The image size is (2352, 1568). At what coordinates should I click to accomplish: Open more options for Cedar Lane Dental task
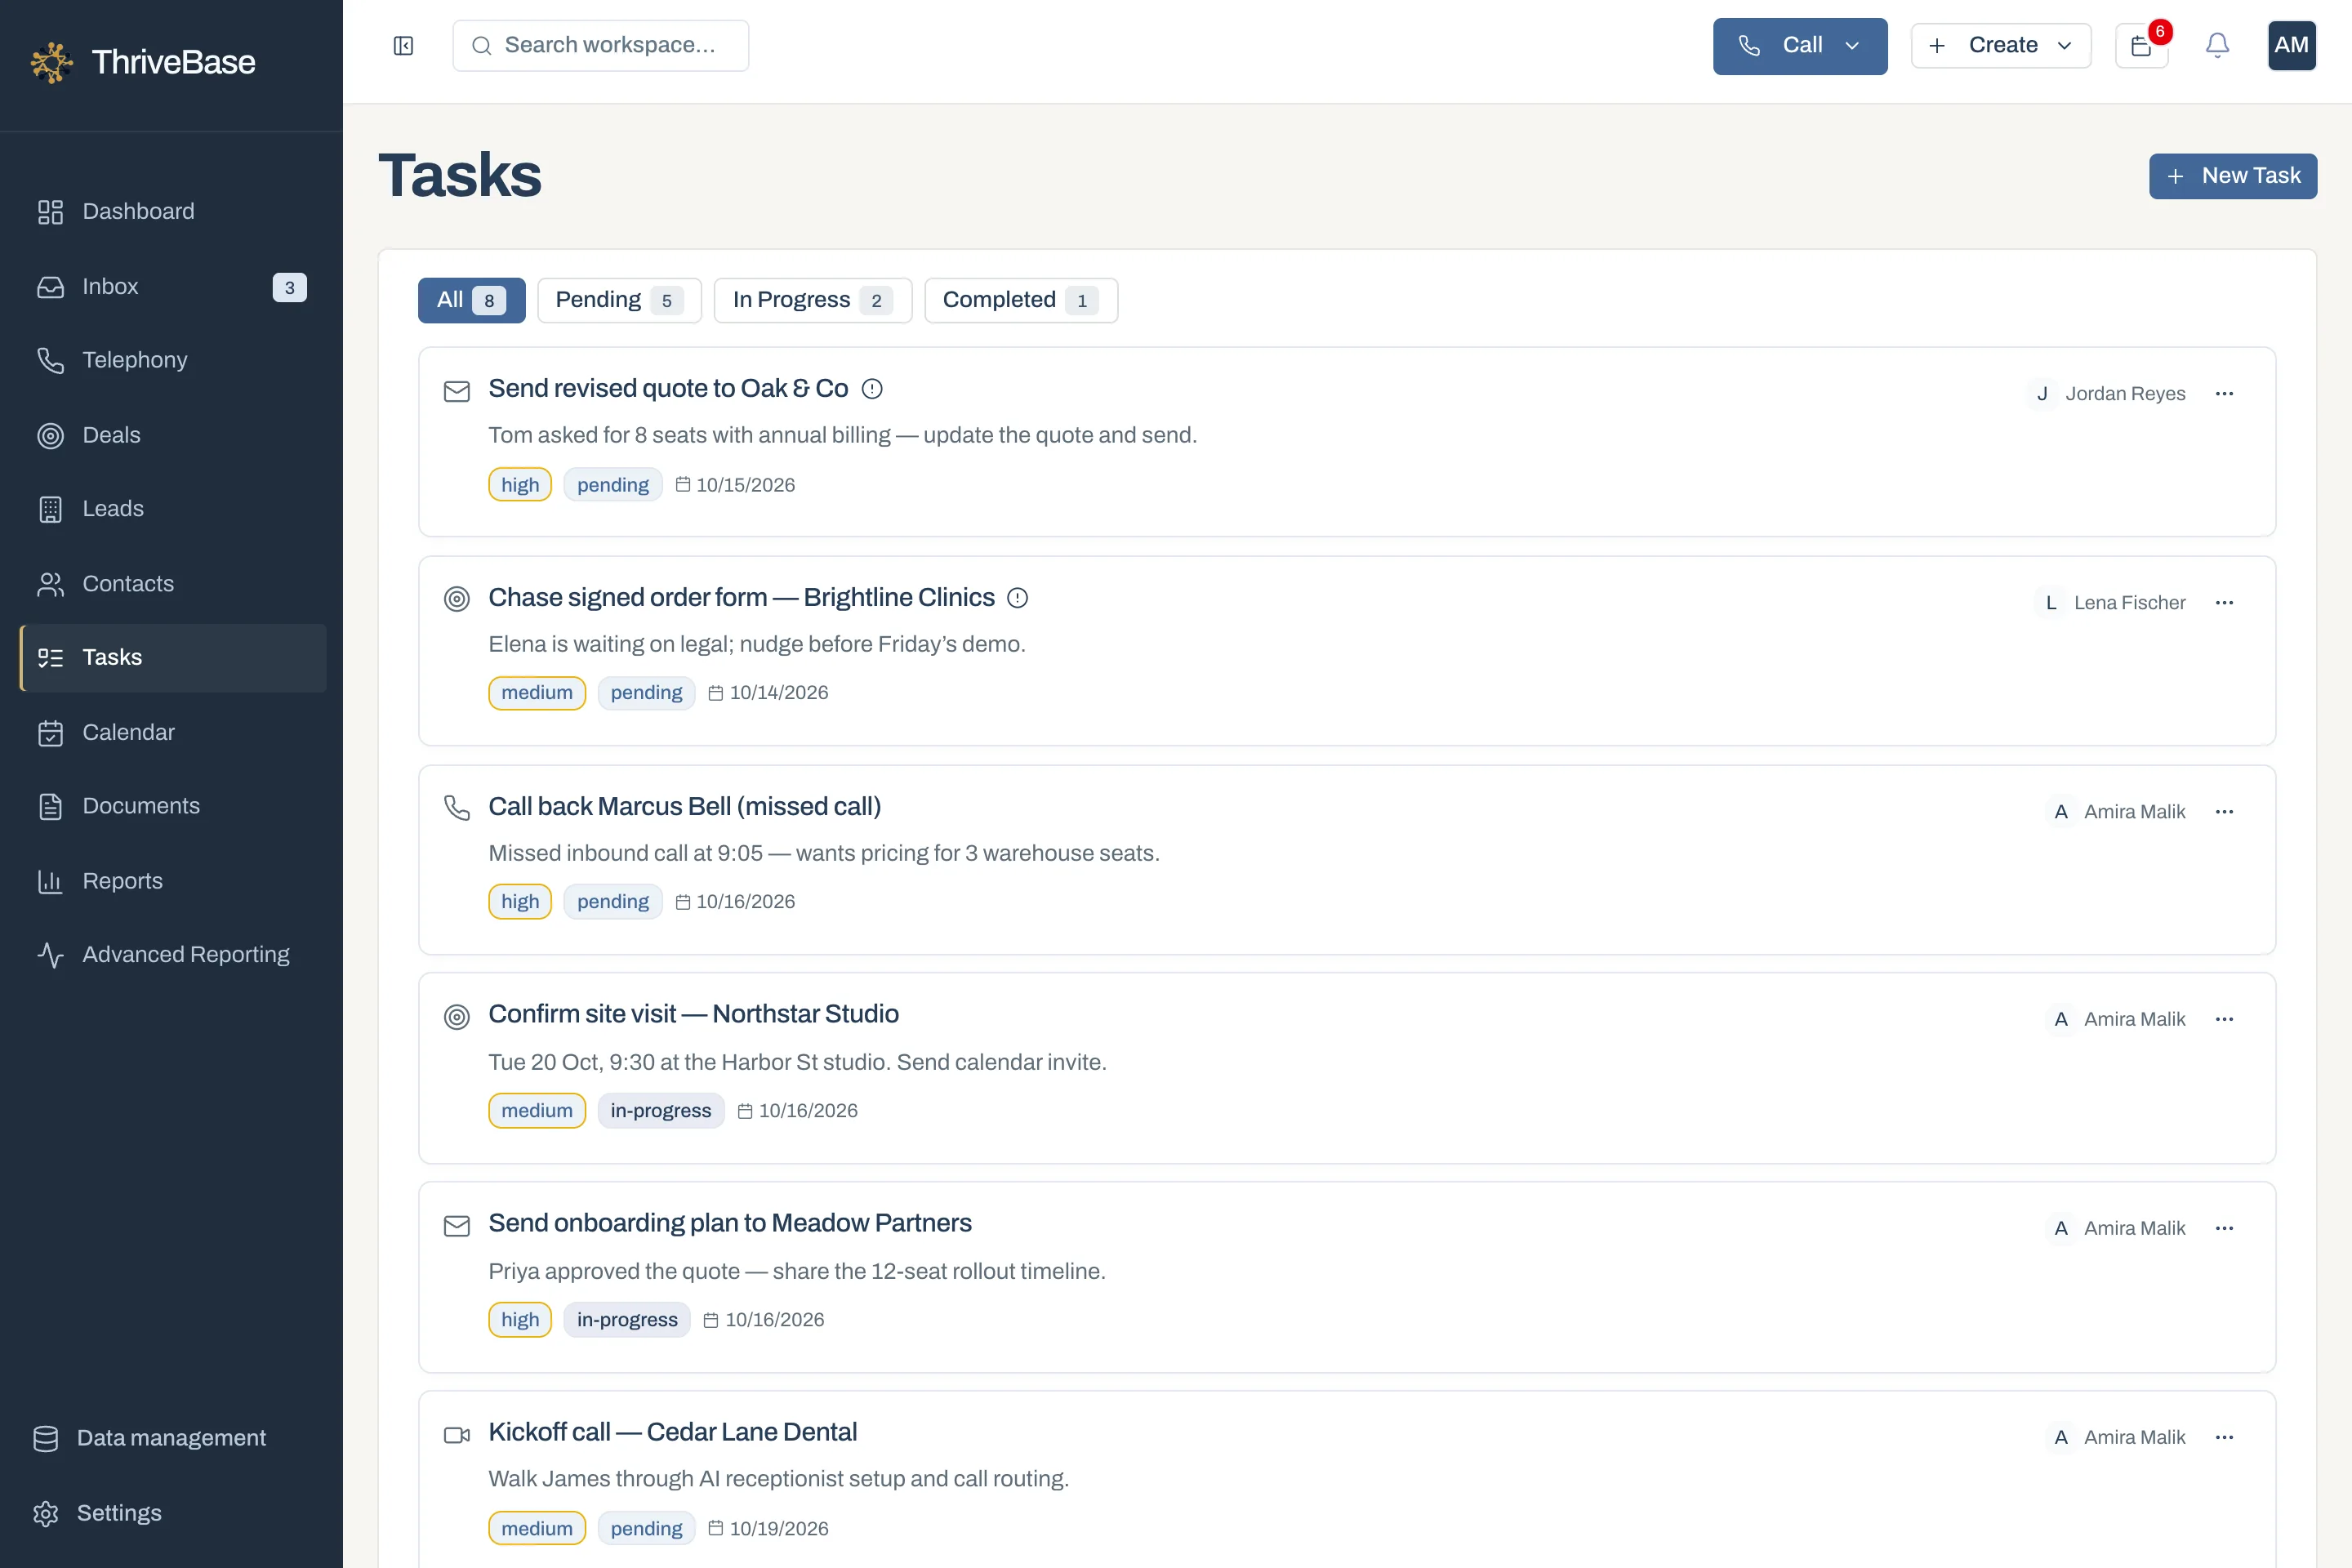pyautogui.click(x=2224, y=1437)
